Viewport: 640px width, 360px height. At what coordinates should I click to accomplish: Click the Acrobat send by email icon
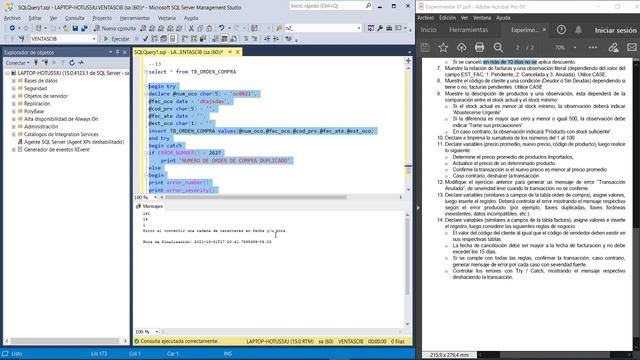point(631,47)
